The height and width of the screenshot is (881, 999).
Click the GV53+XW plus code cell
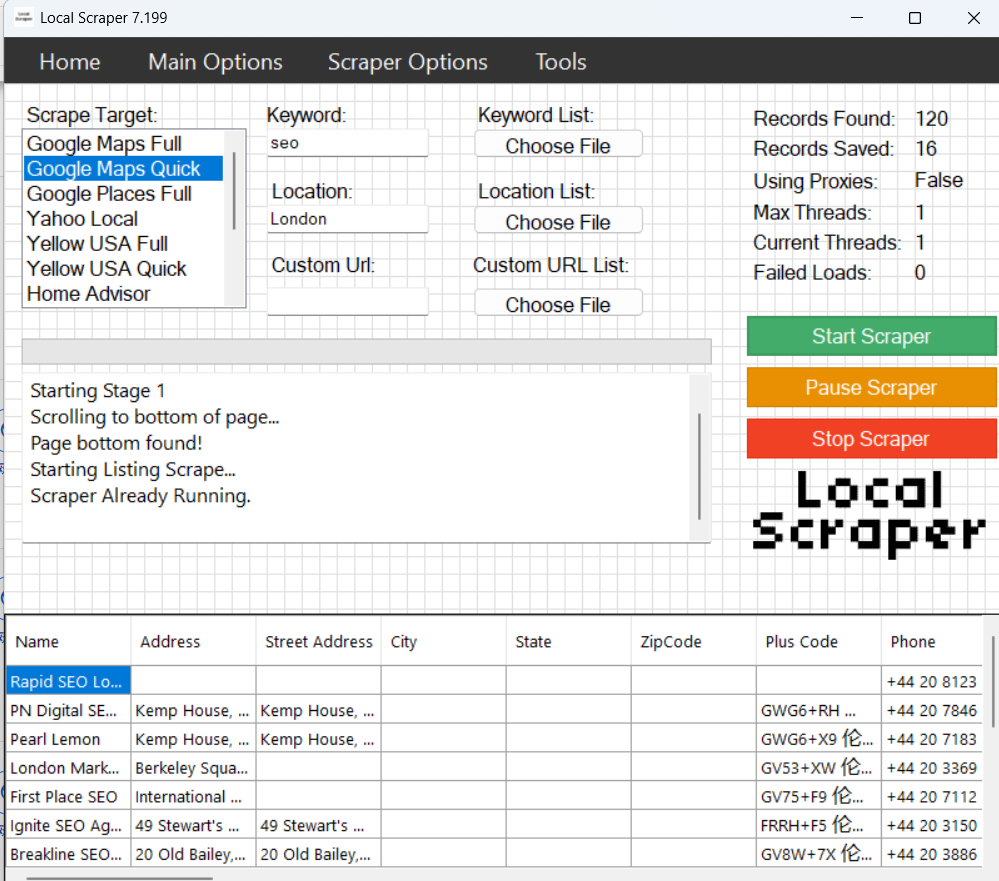pos(819,767)
